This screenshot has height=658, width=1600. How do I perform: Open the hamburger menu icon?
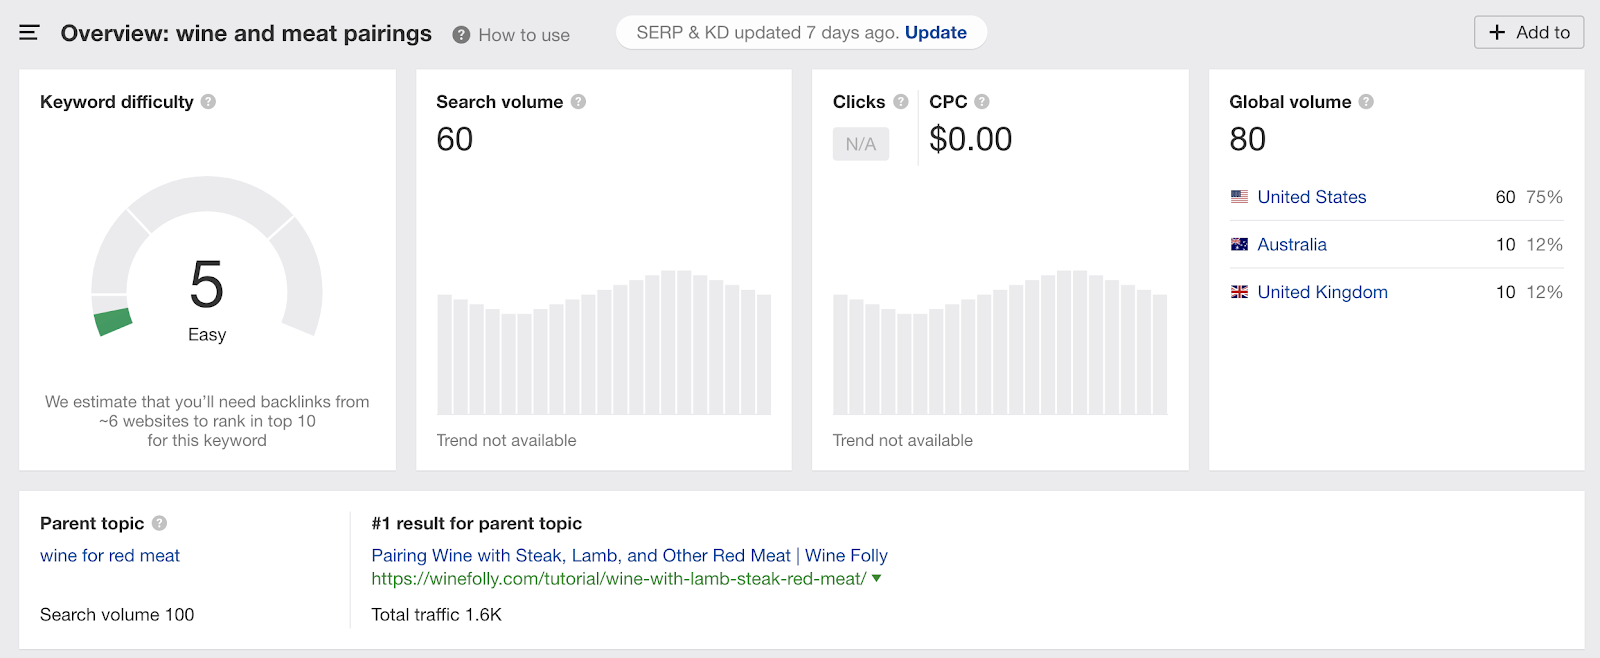click(x=29, y=33)
